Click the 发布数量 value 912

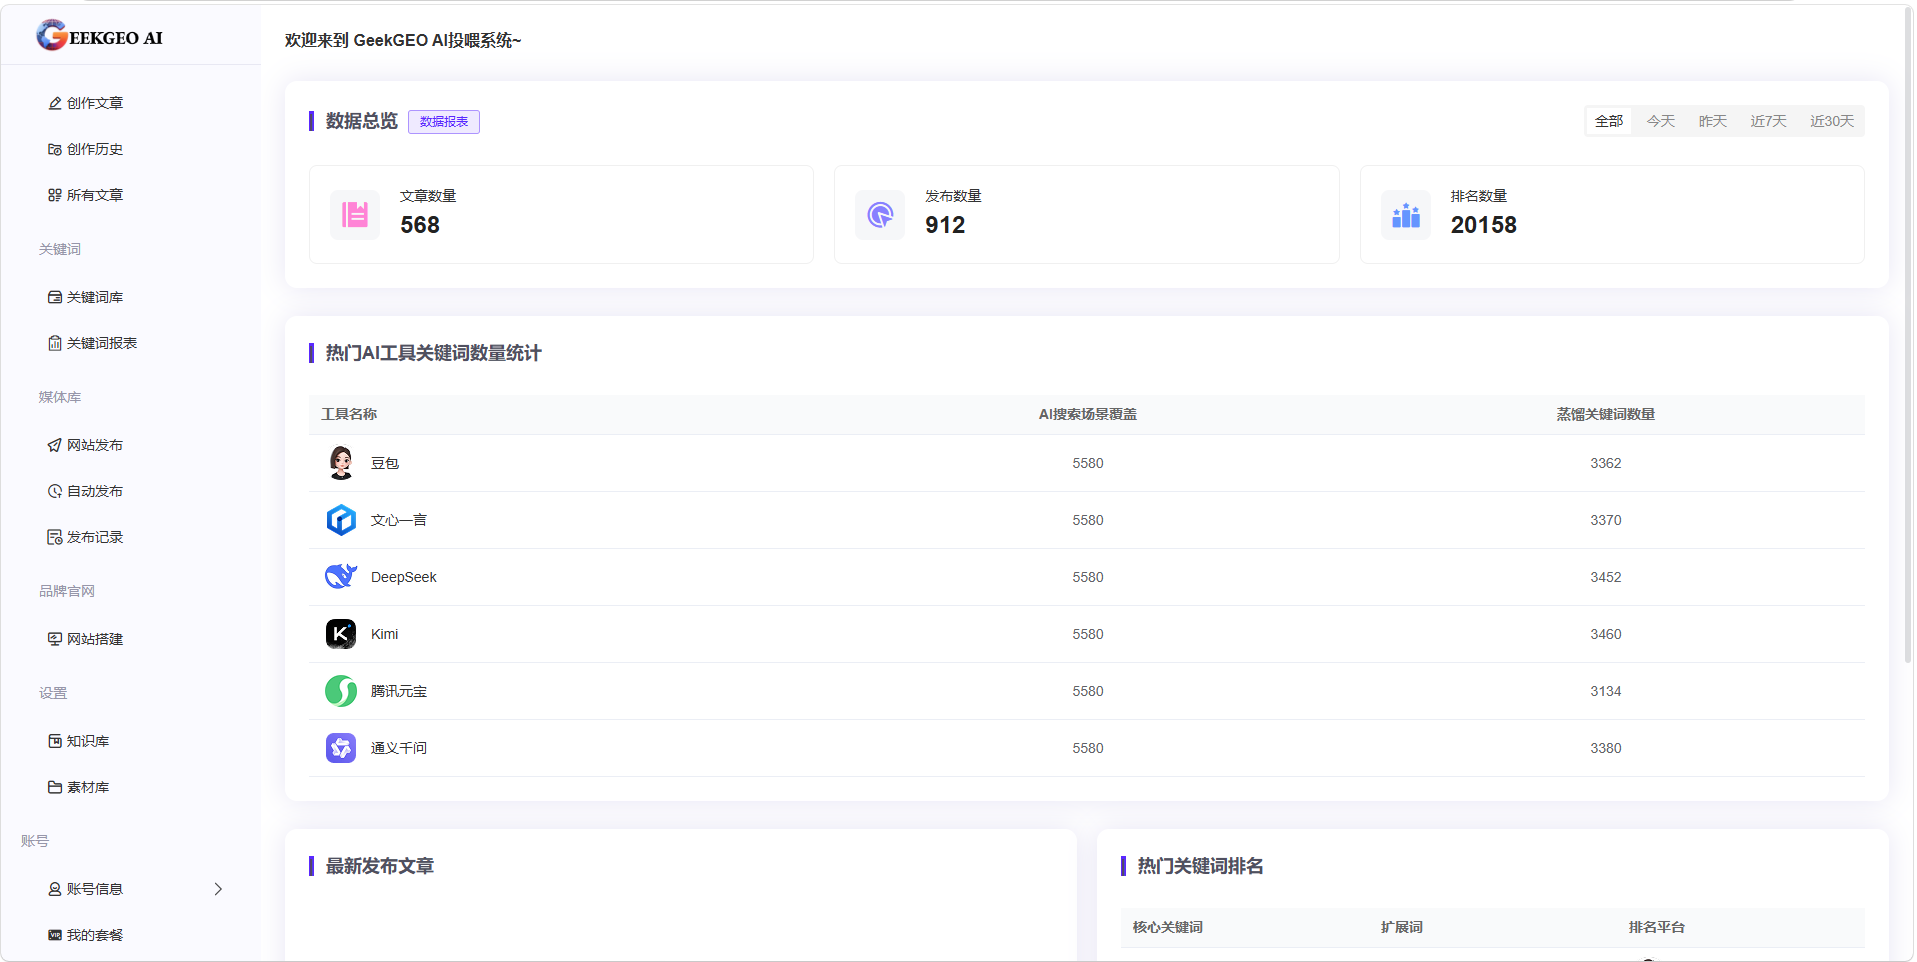click(x=945, y=225)
